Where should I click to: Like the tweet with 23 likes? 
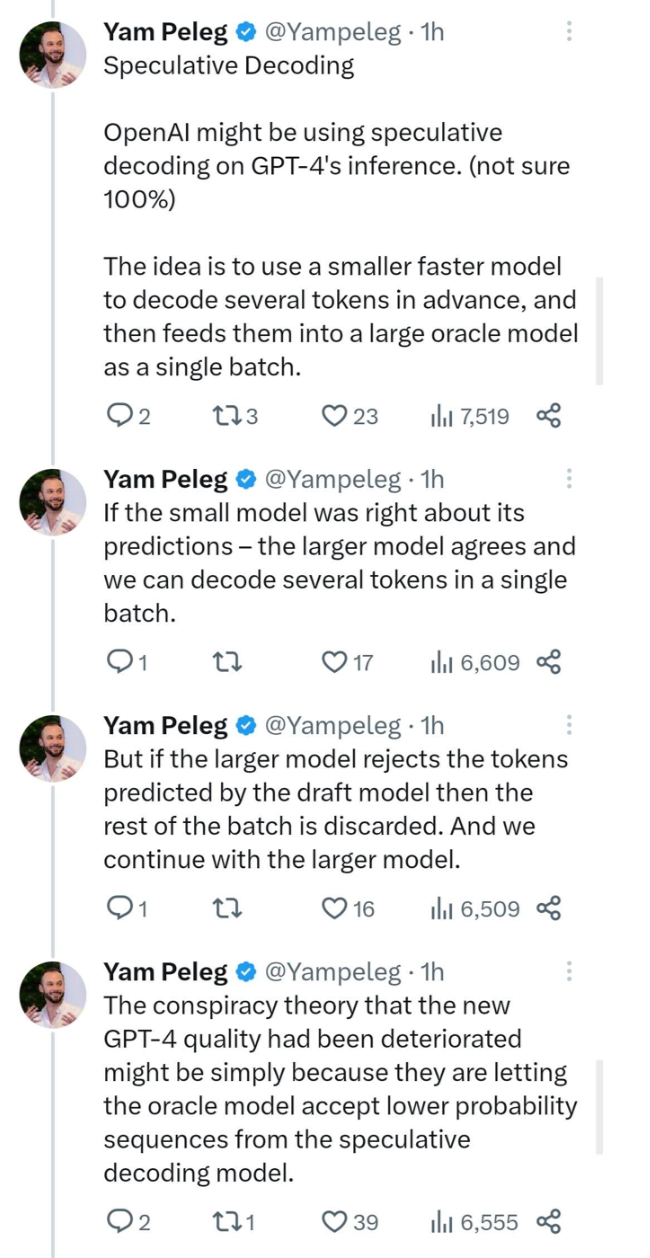350,416
